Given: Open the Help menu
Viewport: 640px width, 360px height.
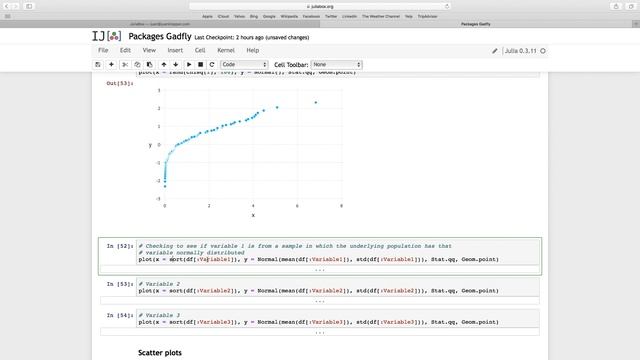Looking at the screenshot, I should [253, 50].
